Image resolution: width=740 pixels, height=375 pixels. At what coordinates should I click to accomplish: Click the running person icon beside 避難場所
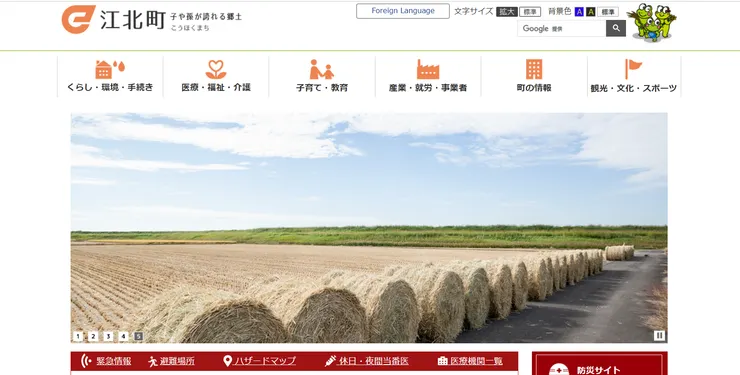[153, 361]
